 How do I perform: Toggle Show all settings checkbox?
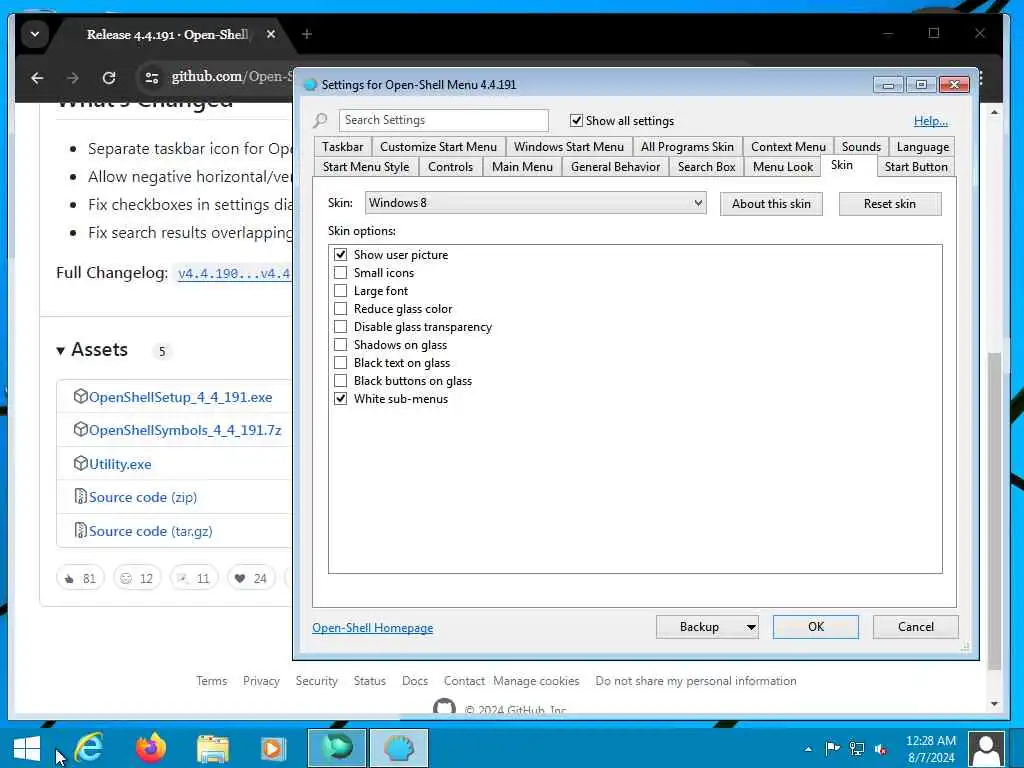coord(576,120)
